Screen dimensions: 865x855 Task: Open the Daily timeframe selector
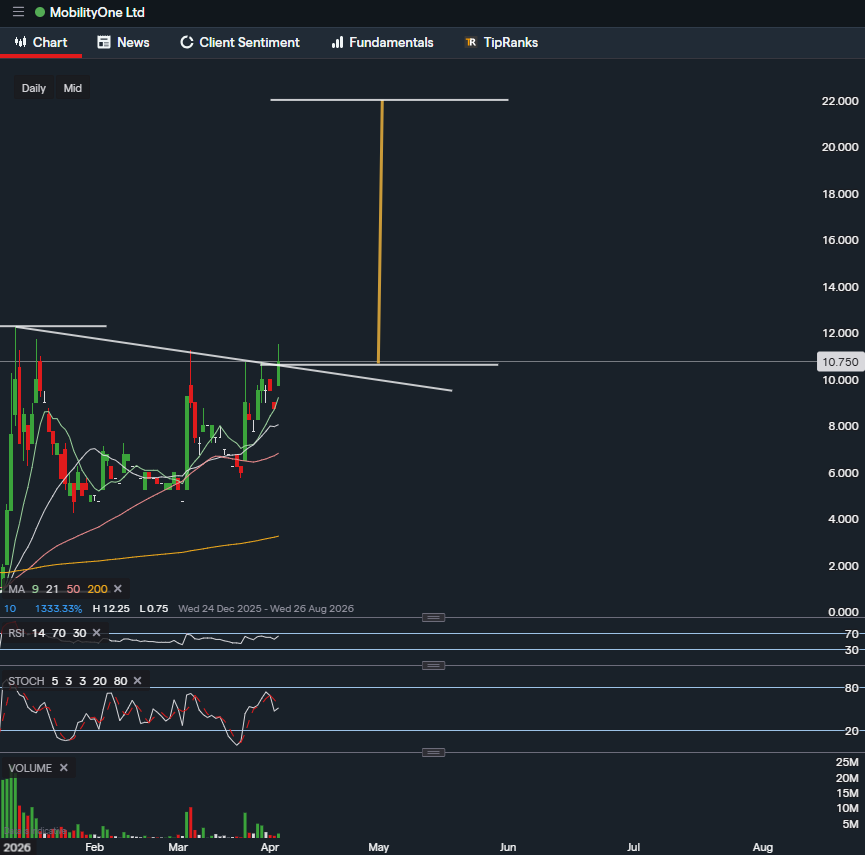(x=34, y=88)
